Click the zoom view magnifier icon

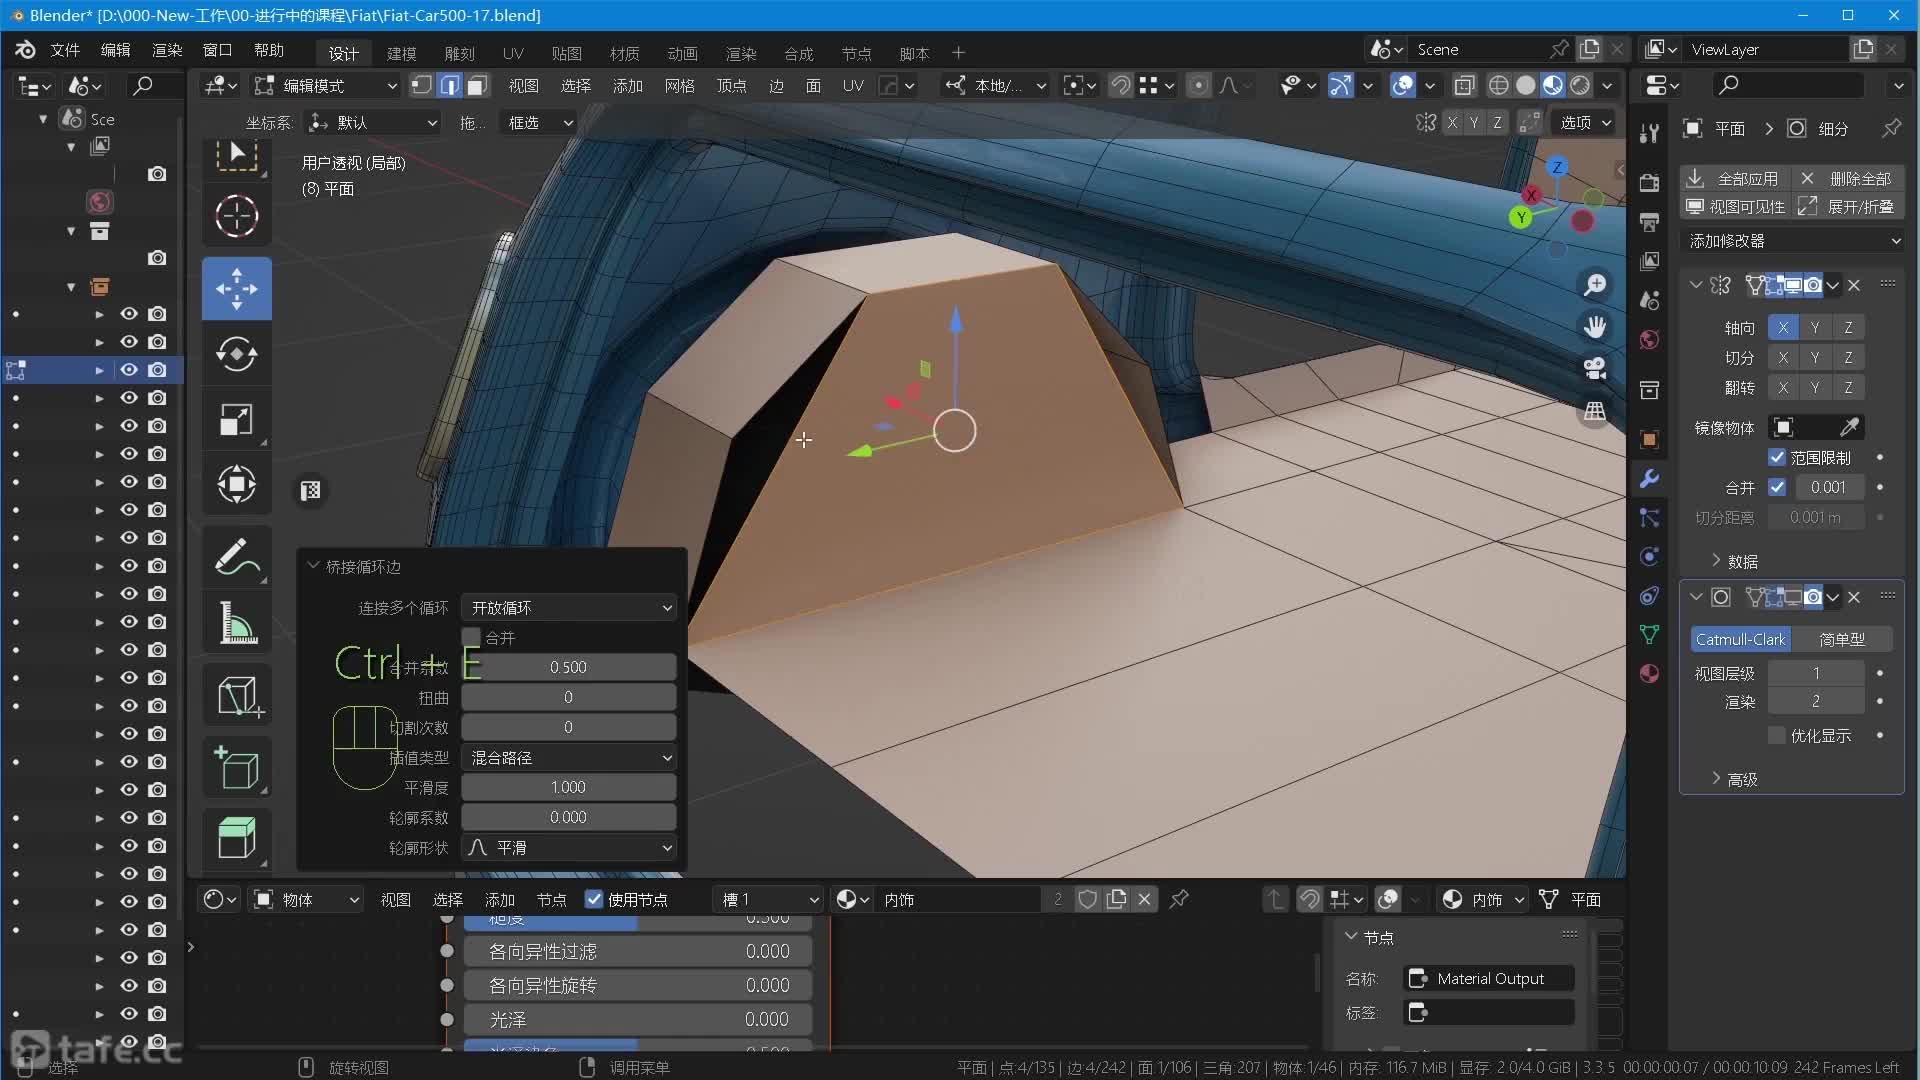[1595, 286]
